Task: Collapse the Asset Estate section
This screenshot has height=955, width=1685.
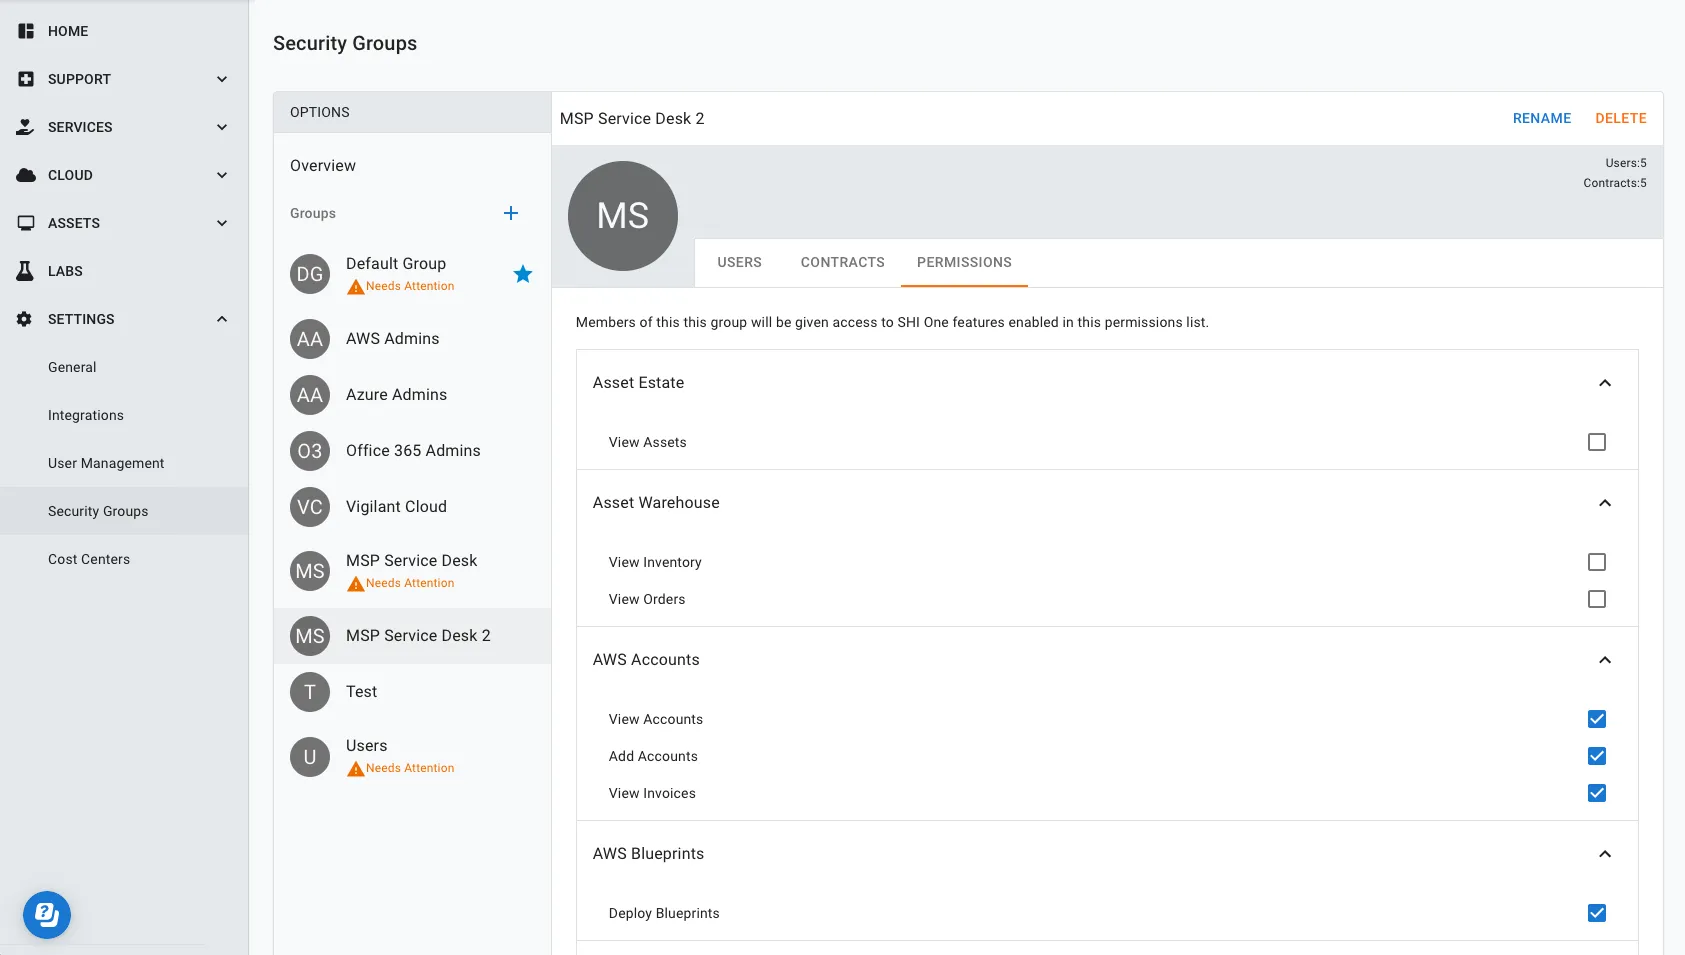Action: coord(1605,383)
